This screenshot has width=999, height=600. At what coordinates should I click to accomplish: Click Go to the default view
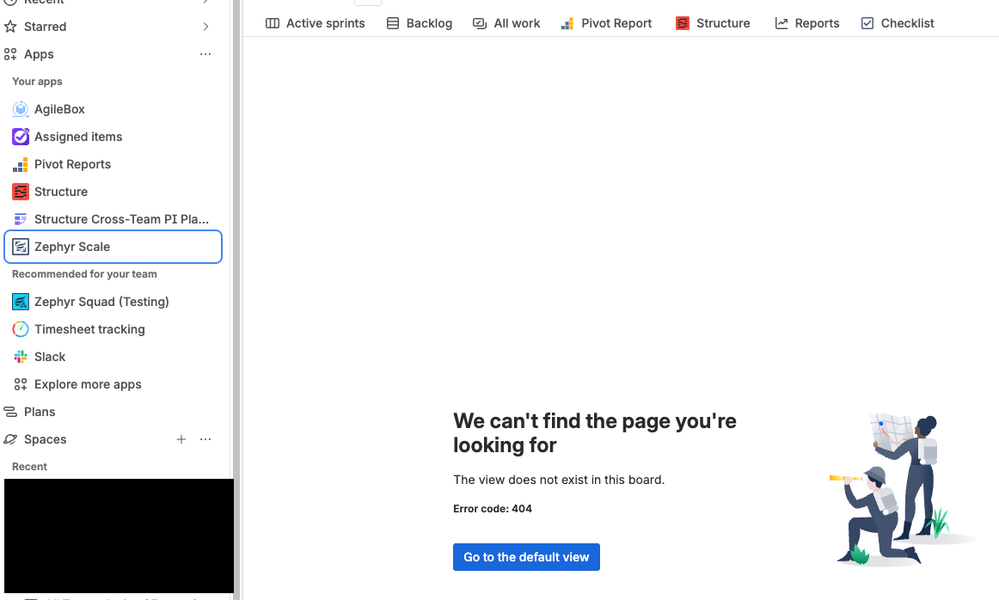526,557
